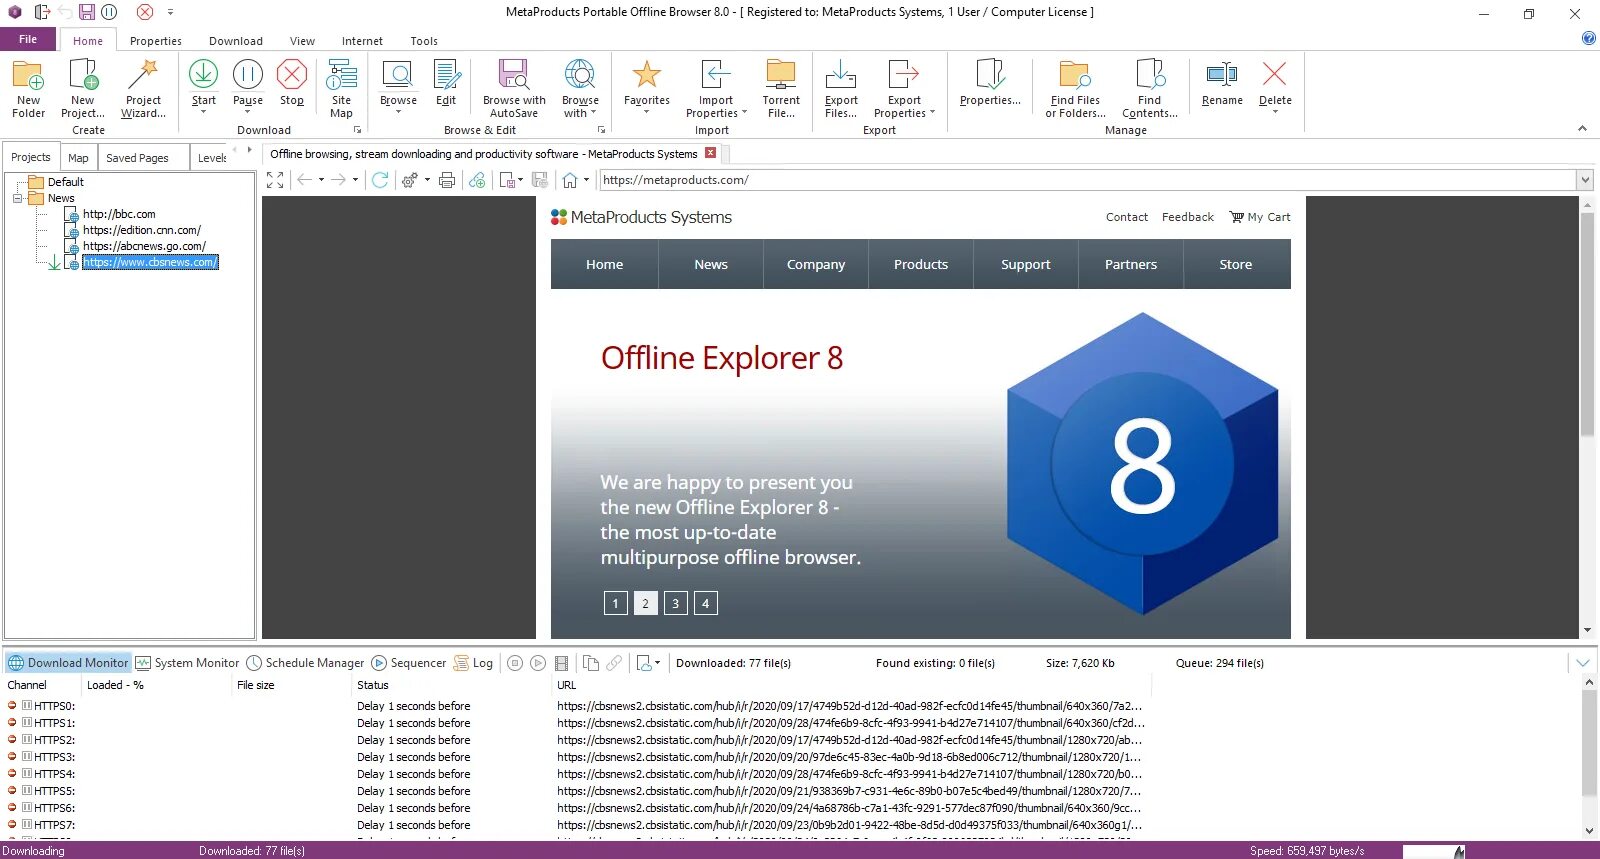This screenshot has width=1600, height=859.
Task: Open browser settings gear dropdown arrow
Action: pyautogui.click(x=427, y=180)
